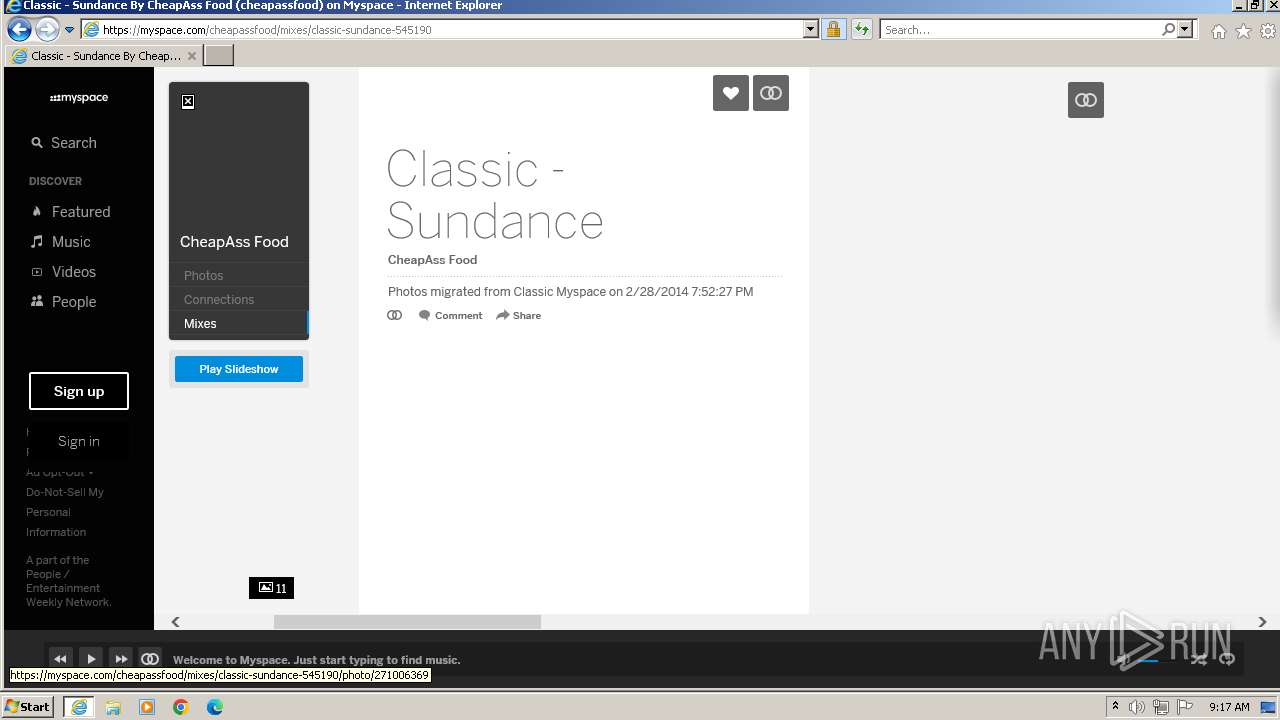Open the CheapAss Food author link

pyautogui.click(x=432, y=259)
